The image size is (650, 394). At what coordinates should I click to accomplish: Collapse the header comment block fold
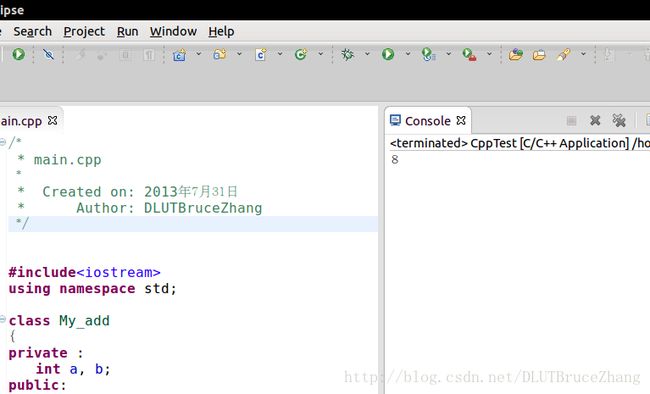click(3, 142)
